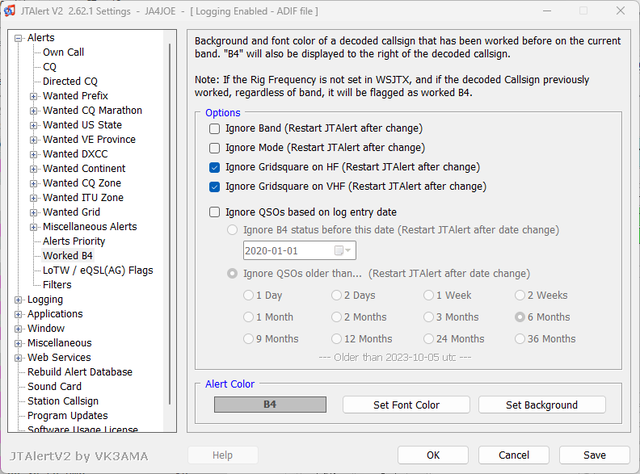640x474 pixels.
Task: Expand the Wanted DXCC node
Action: click(x=33, y=155)
